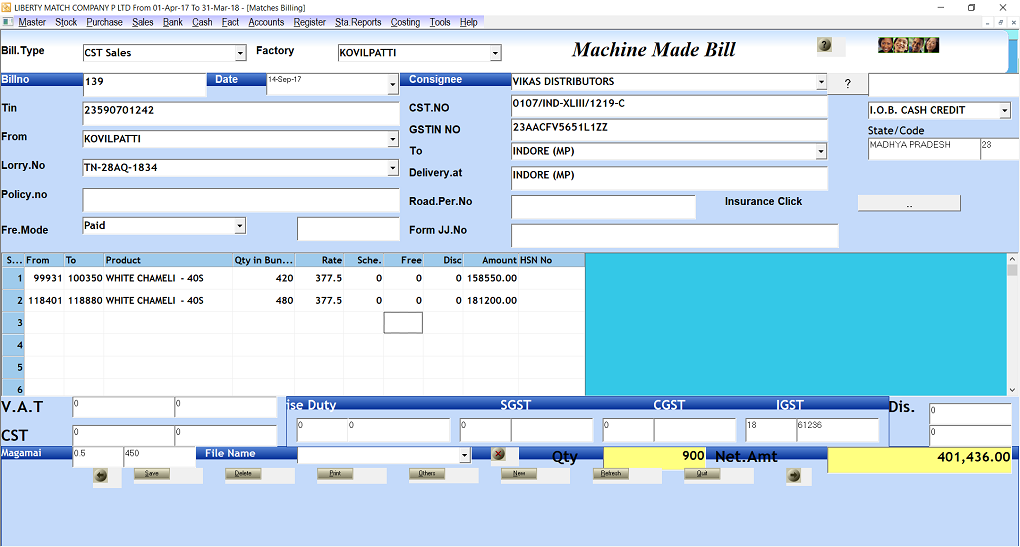Click the grid's vertical scrollbar down arrow
Viewport: 1020px width, 547px height.
click(1013, 389)
